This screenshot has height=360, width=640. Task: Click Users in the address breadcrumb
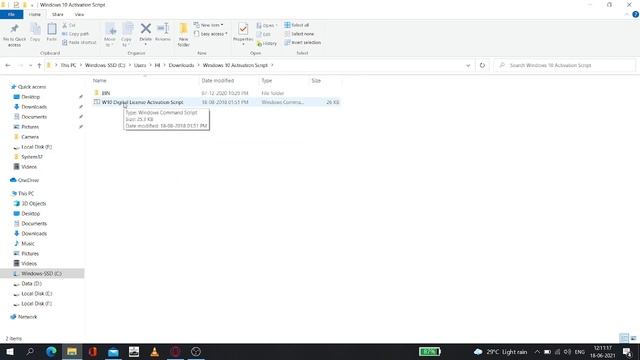[x=140, y=65]
